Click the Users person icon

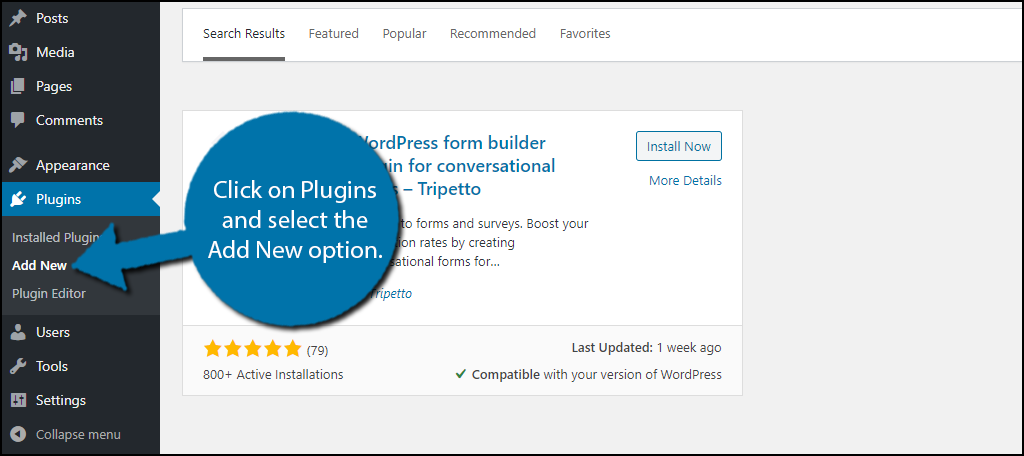[x=18, y=332]
